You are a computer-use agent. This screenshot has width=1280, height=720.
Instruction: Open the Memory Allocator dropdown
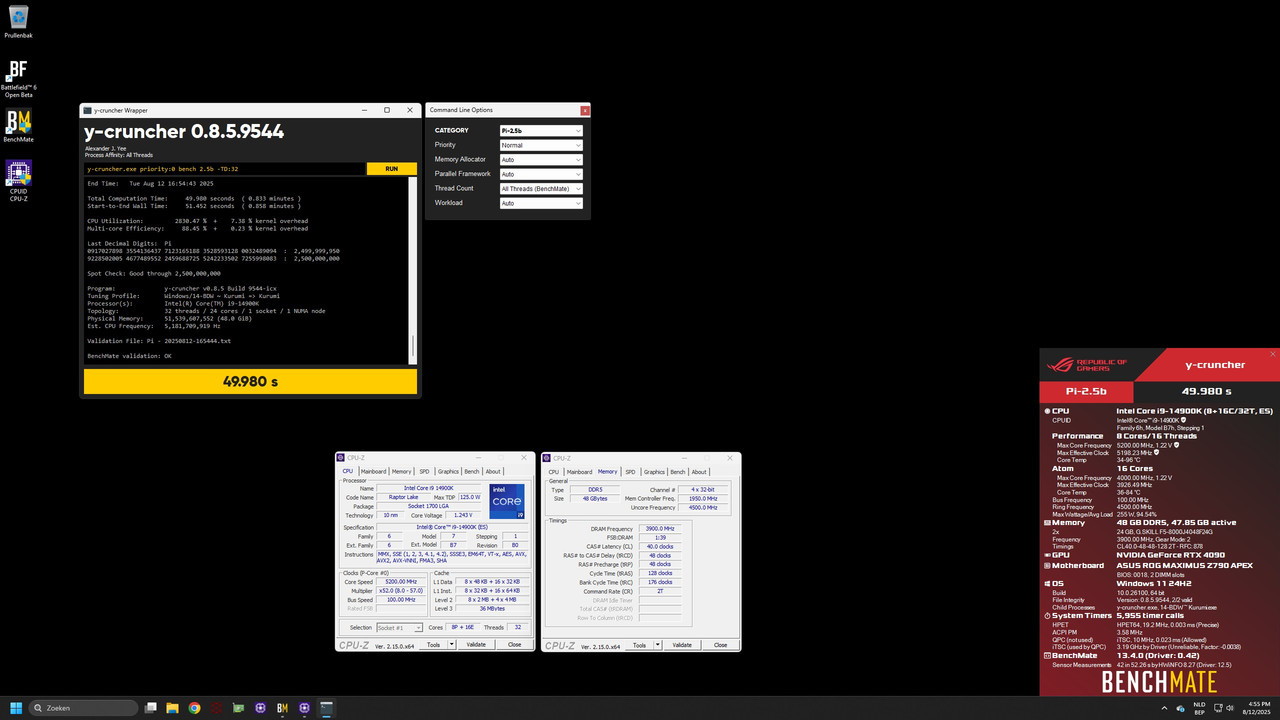(x=541, y=159)
